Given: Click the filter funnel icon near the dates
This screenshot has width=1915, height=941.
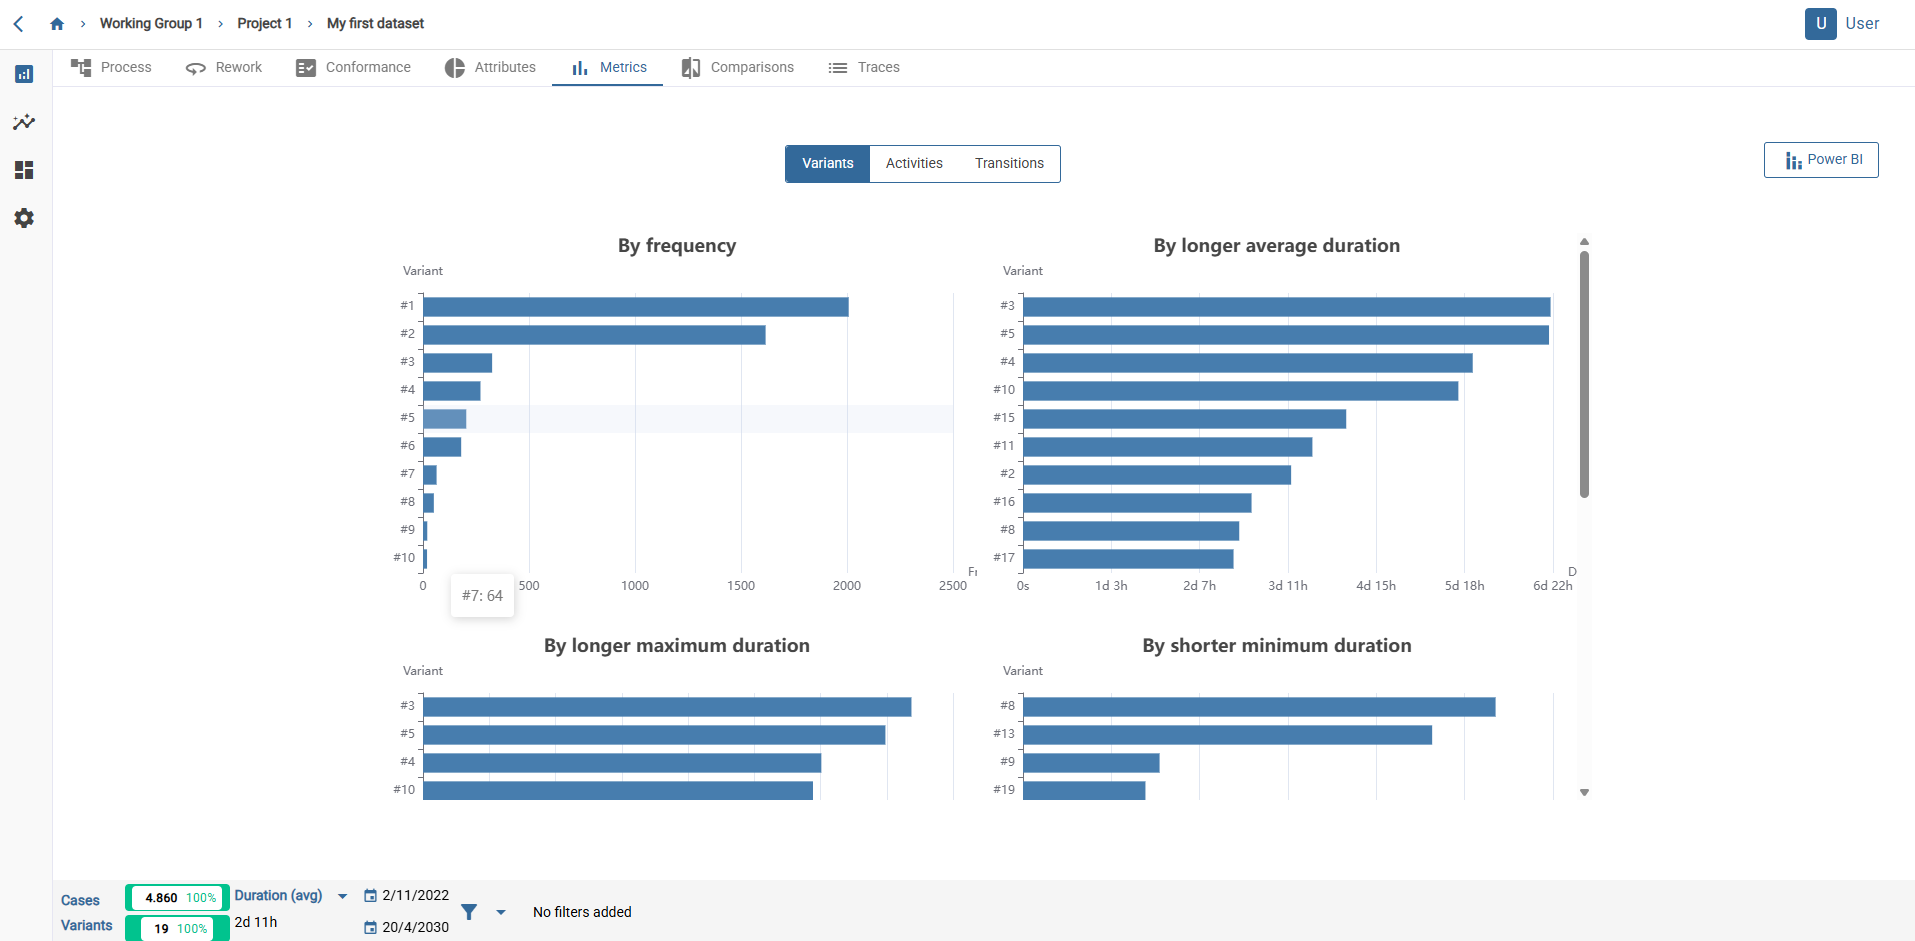Looking at the screenshot, I should [468, 911].
